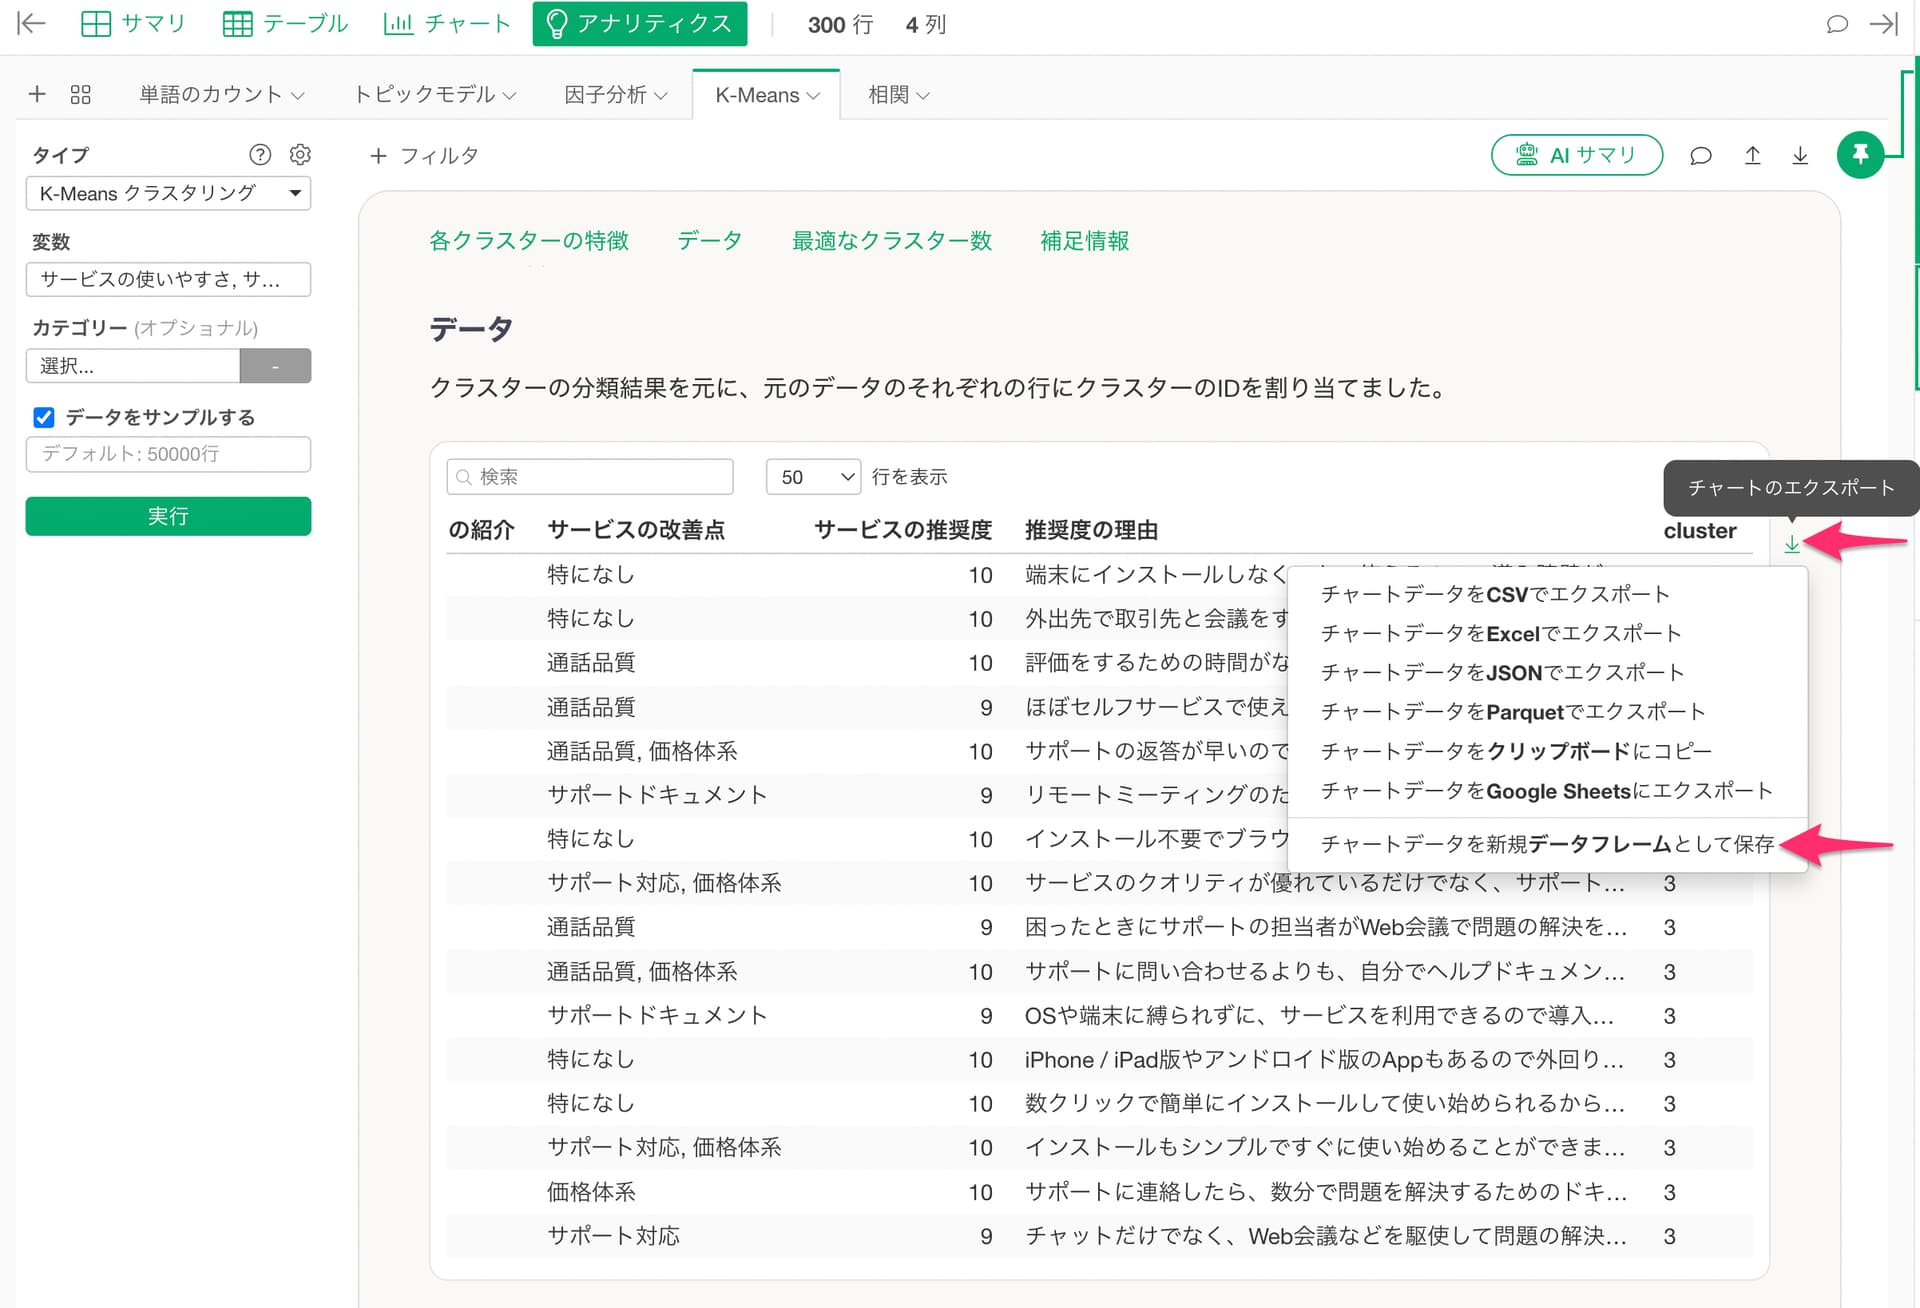Click the chart comment bubble icon
This screenshot has height=1308, width=1920.
pyautogui.click(x=1701, y=156)
